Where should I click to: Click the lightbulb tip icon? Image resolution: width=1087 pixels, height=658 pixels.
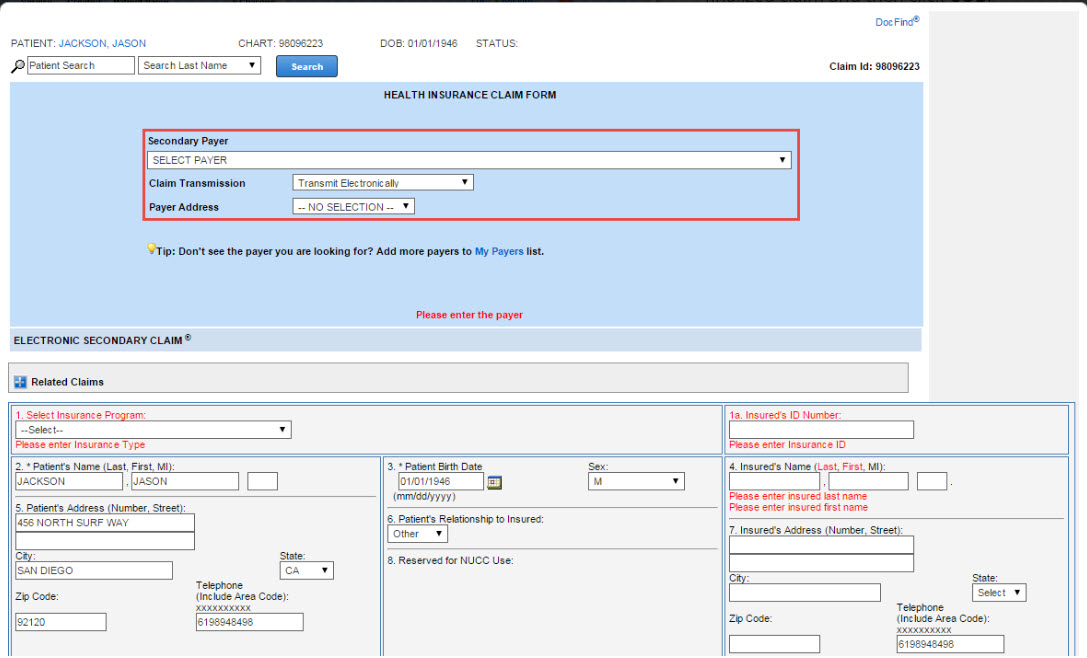point(152,249)
